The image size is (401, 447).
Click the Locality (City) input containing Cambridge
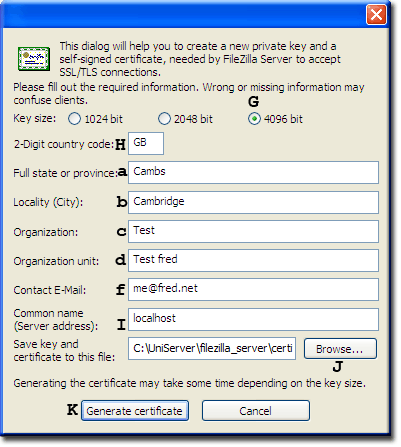click(253, 202)
